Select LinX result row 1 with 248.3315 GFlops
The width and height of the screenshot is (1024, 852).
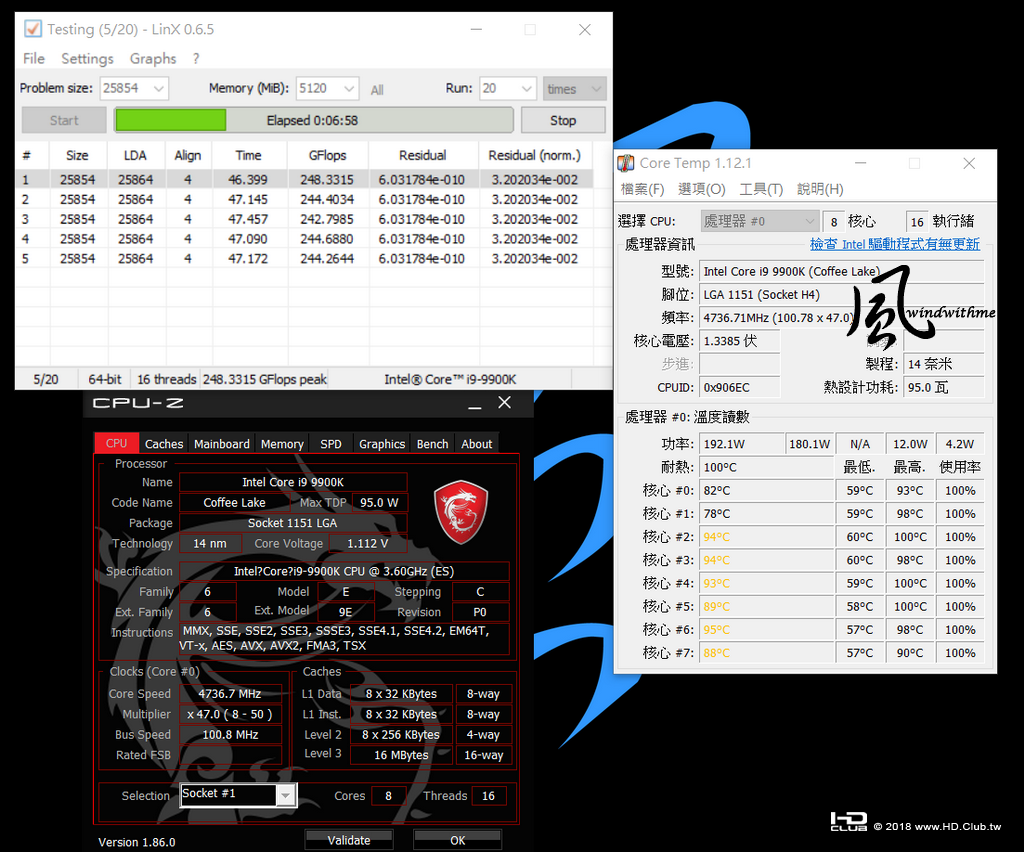coord(304,180)
